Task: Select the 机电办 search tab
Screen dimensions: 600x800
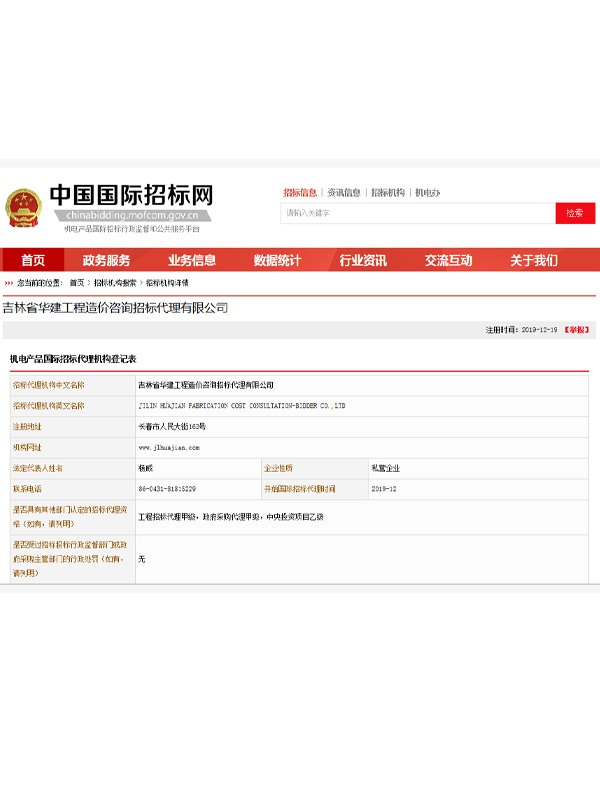Action: pyautogui.click(x=428, y=193)
